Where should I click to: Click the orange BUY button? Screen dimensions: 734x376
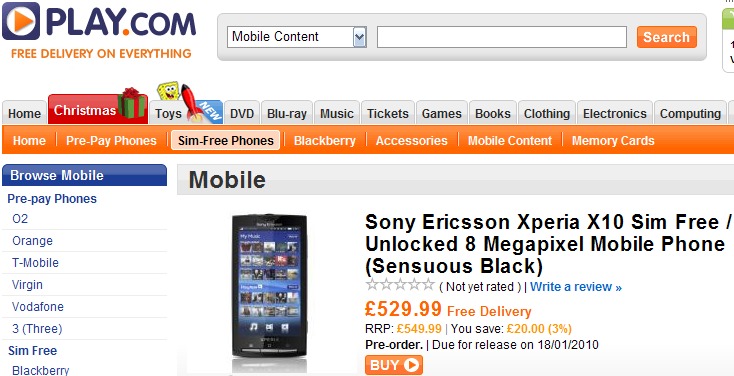point(394,365)
